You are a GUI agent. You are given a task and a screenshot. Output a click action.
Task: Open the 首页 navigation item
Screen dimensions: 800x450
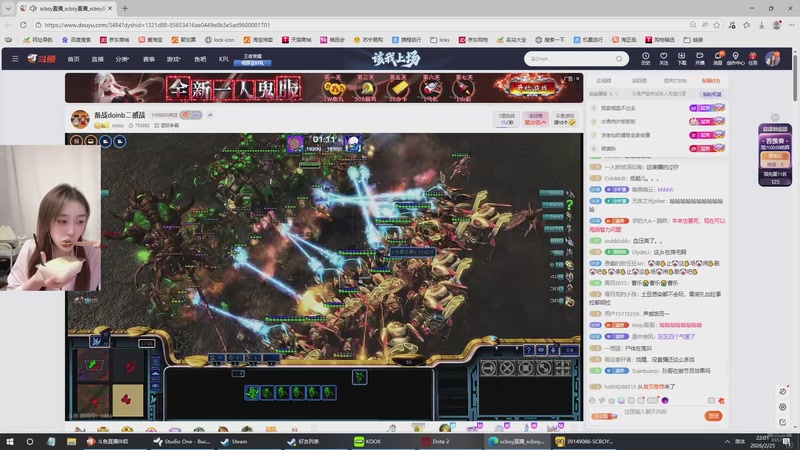pyautogui.click(x=73, y=59)
